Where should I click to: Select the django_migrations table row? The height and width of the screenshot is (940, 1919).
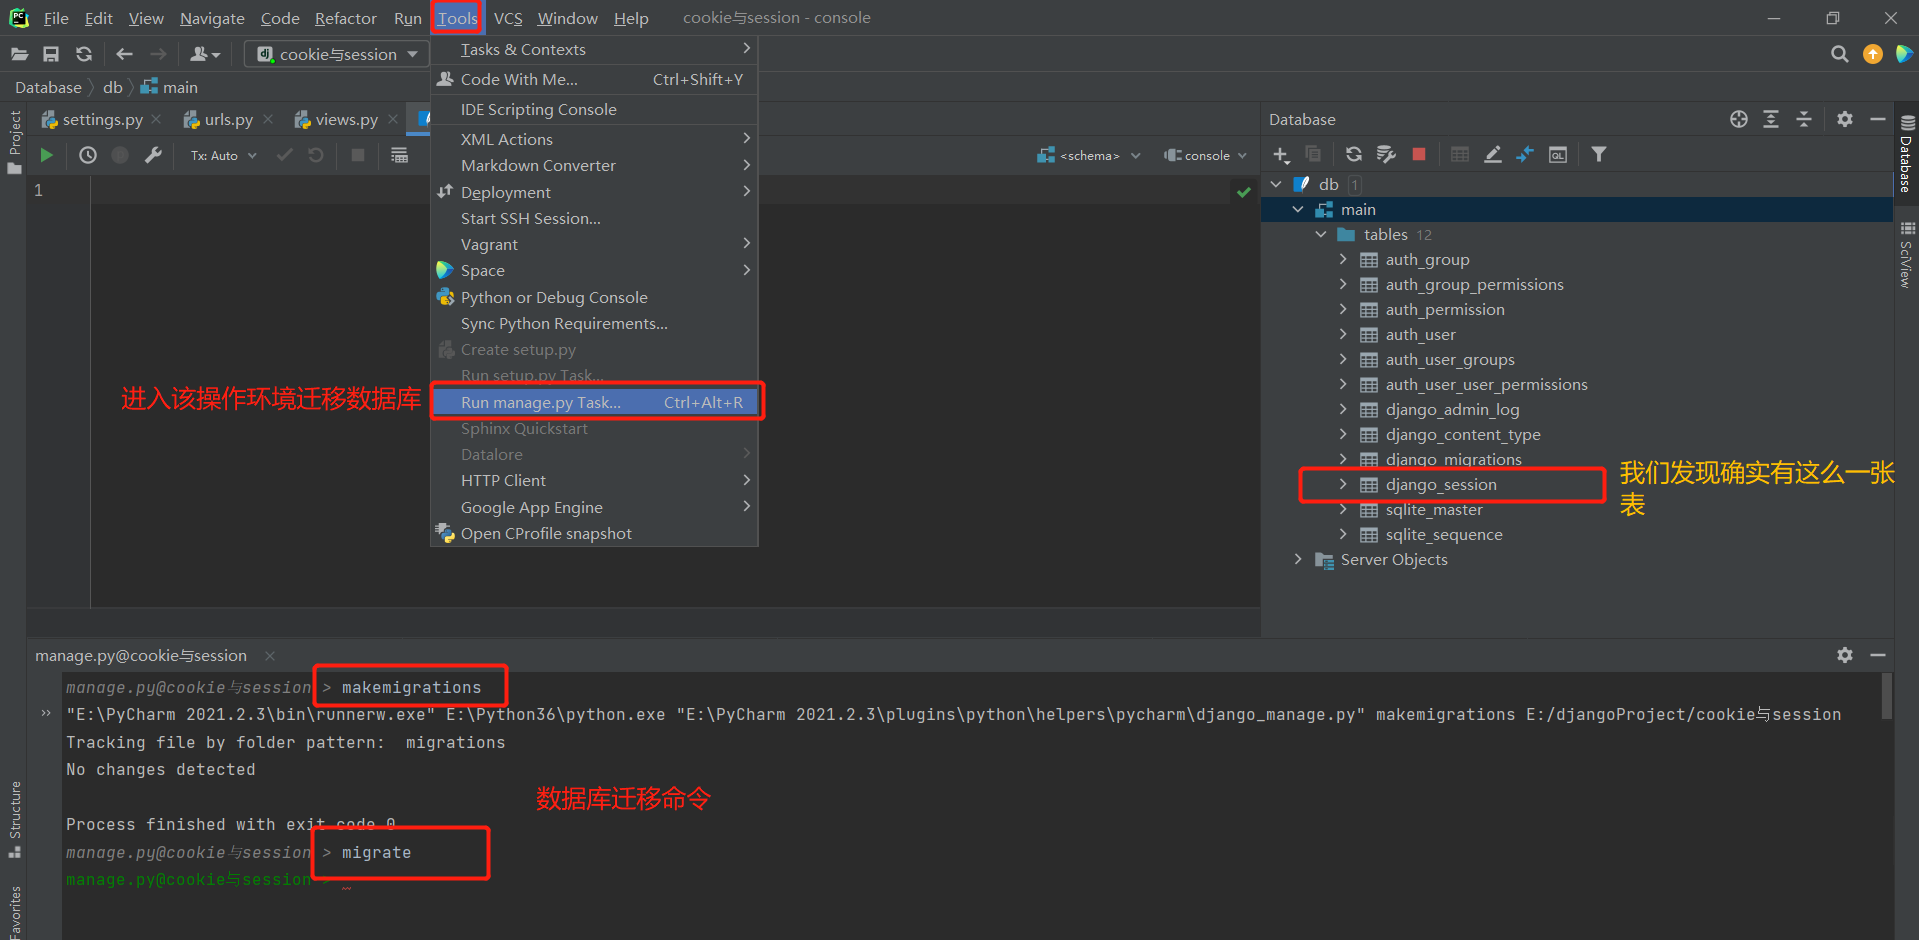(x=1577, y=459)
